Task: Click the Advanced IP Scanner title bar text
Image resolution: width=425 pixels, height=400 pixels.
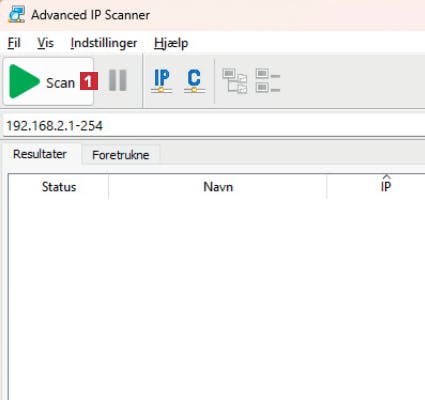Action: click(x=90, y=15)
